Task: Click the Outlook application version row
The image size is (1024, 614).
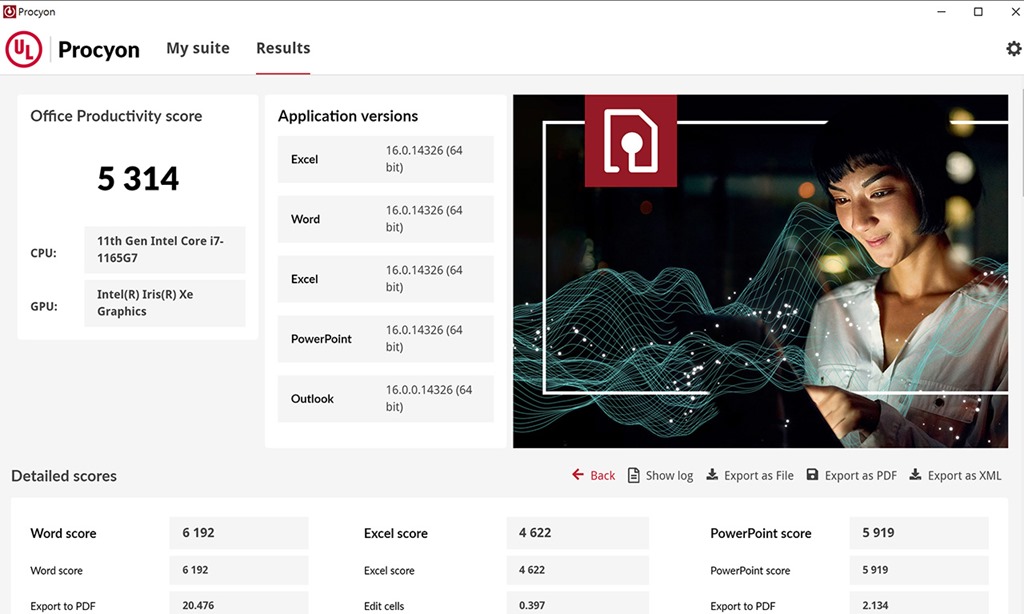Action: click(385, 399)
